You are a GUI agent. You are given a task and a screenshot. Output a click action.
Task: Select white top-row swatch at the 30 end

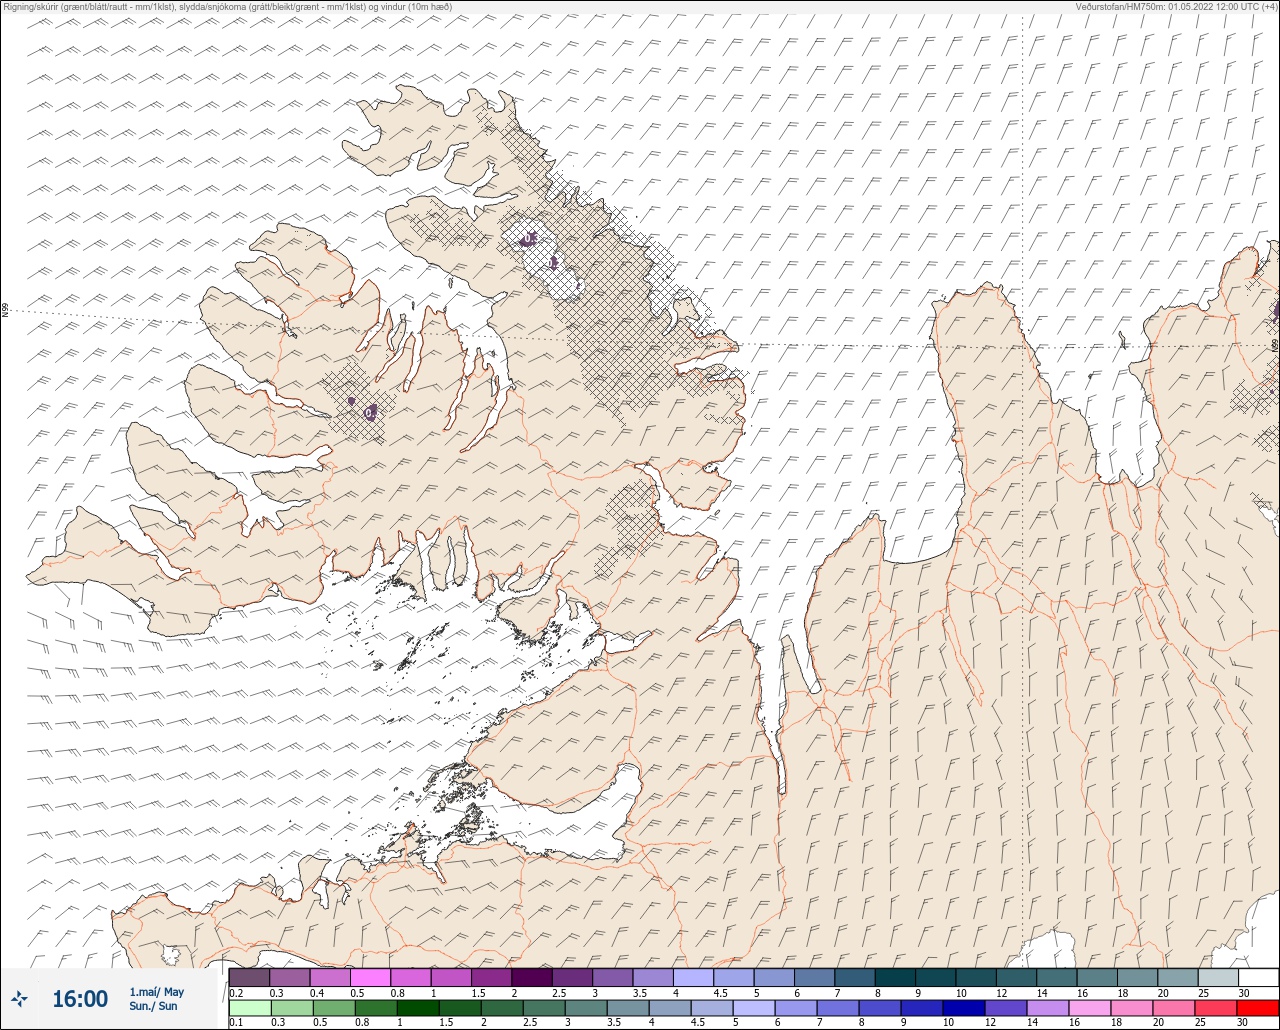(1259, 977)
